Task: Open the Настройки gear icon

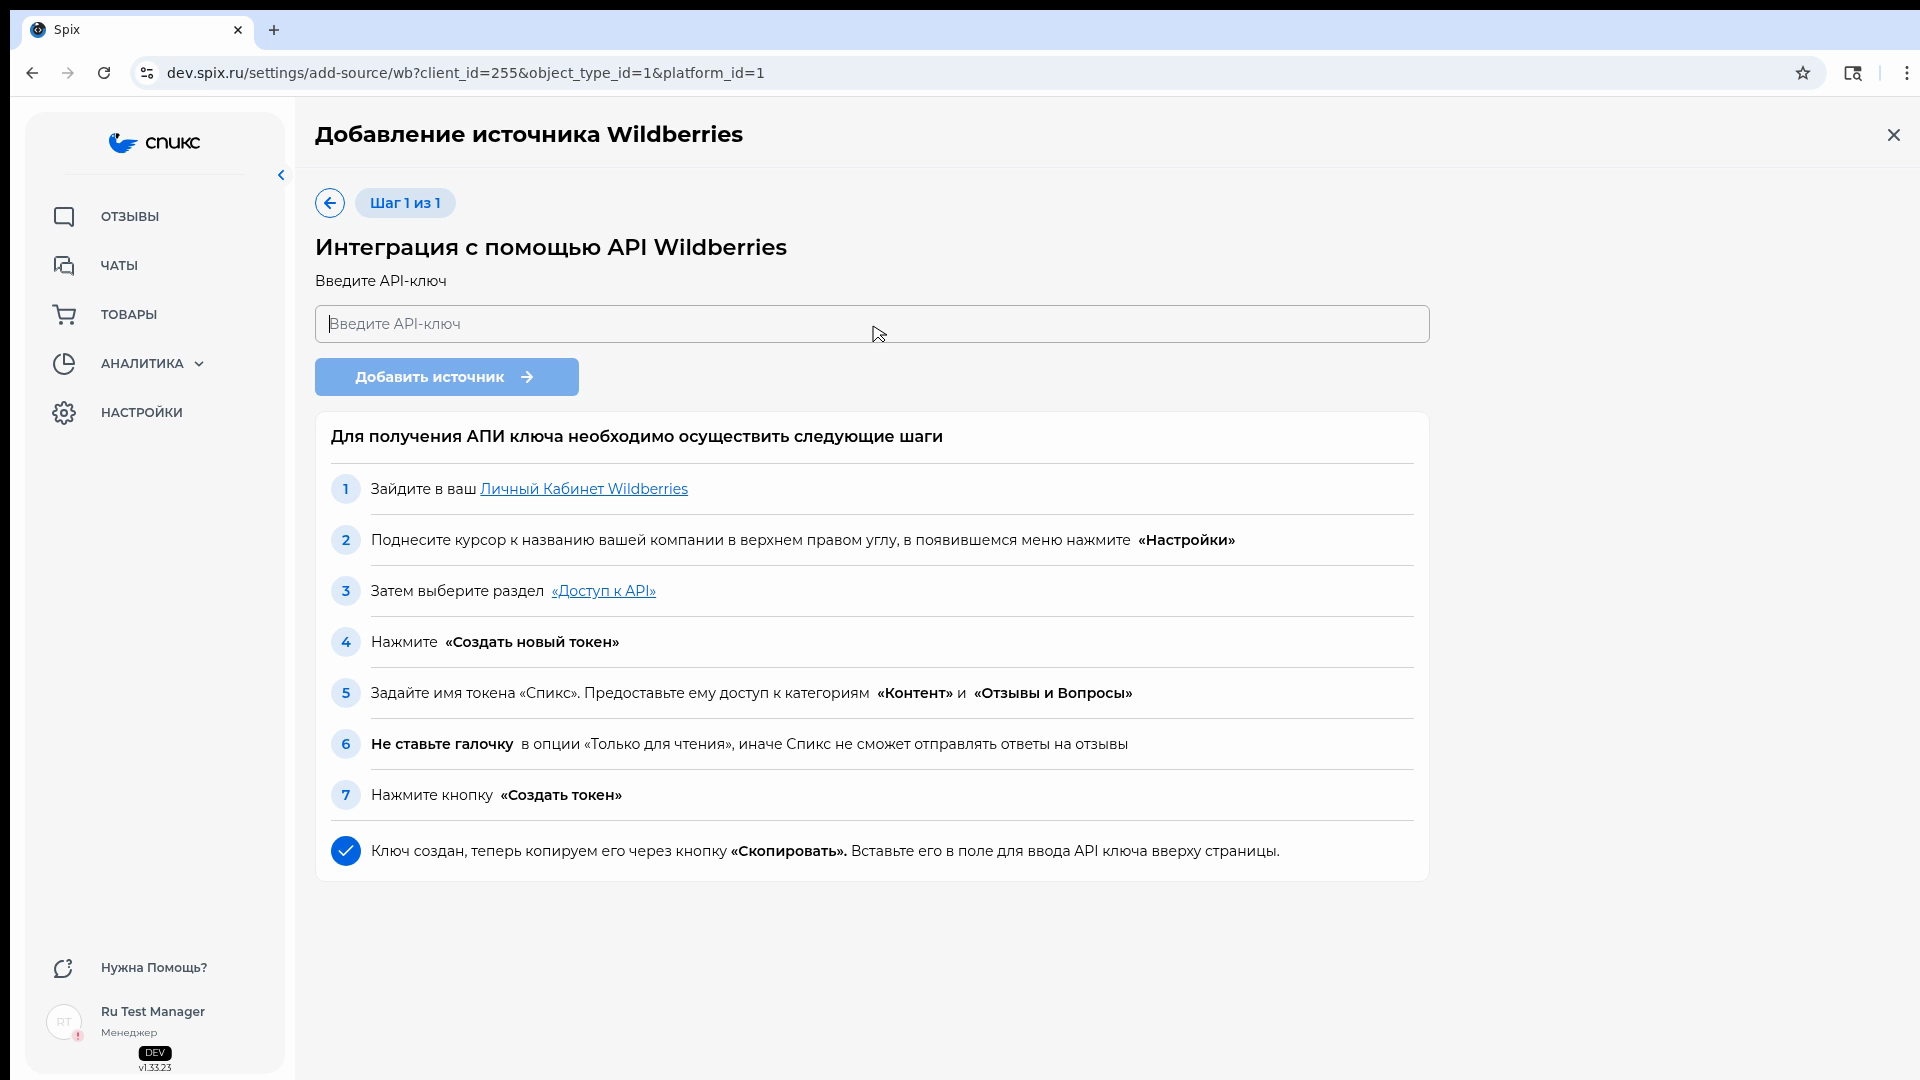Action: (x=64, y=413)
